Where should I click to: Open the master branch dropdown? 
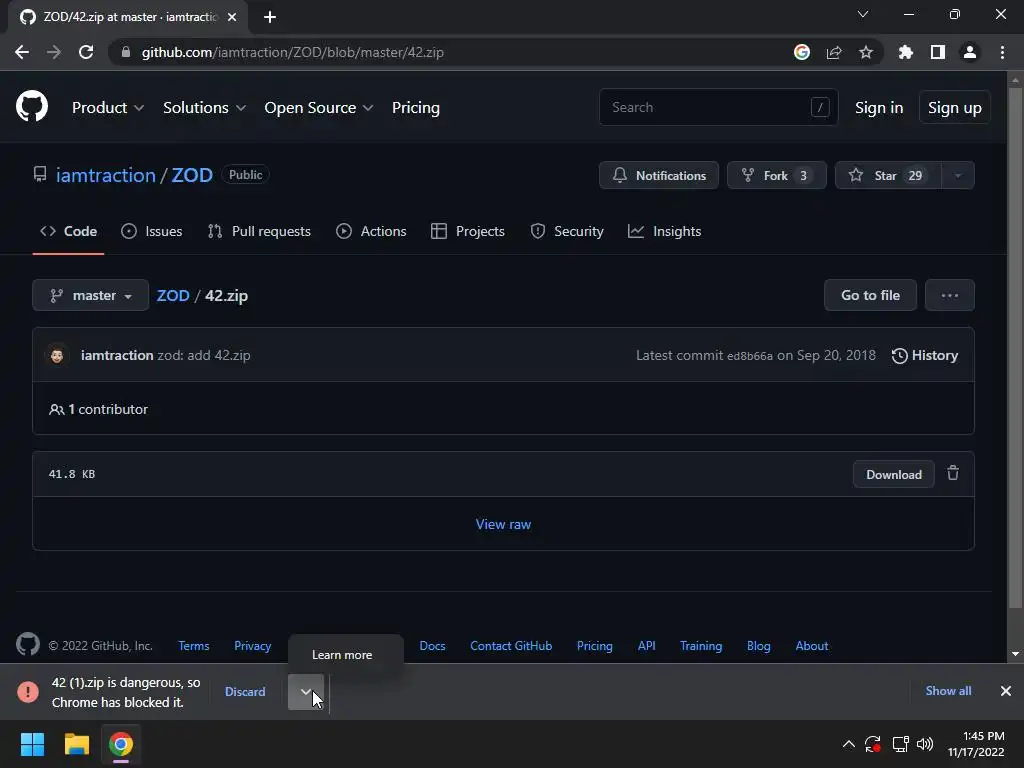point(90,295)
